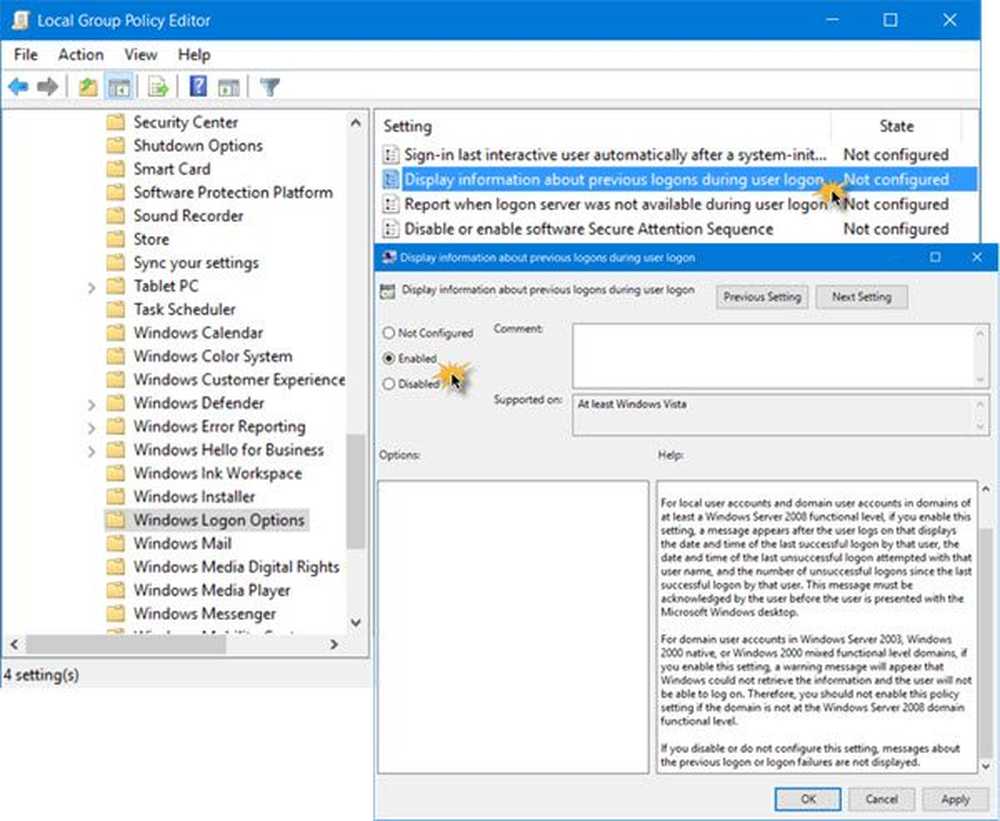Click the Export List toolbar icon
This screenshot has width=1000, height=821.
pos(157,88)
